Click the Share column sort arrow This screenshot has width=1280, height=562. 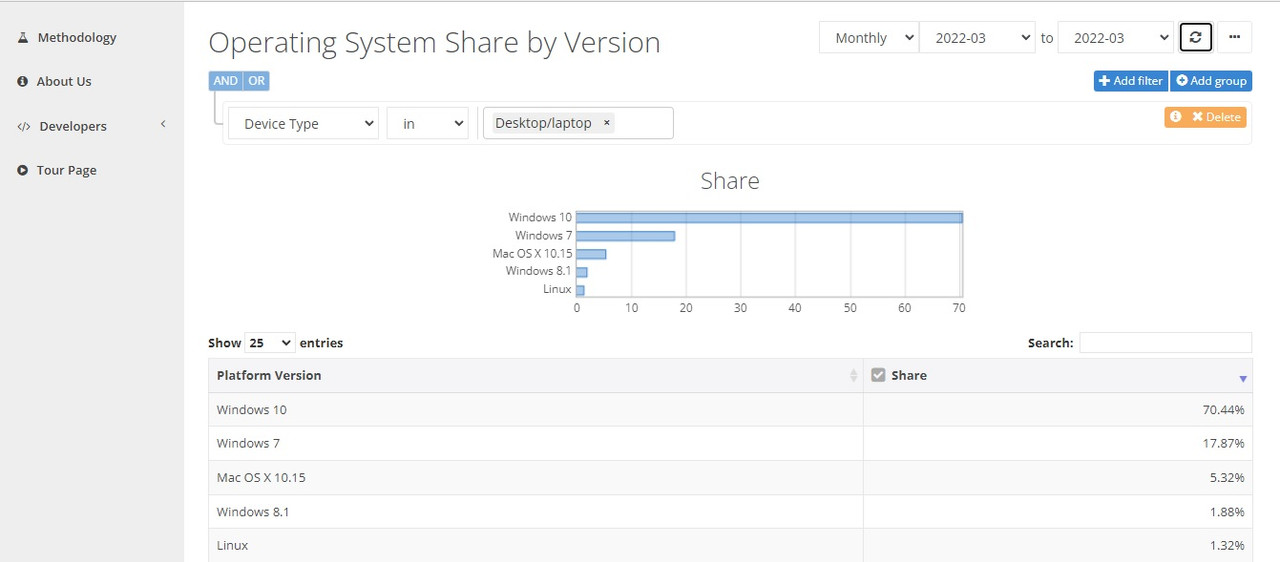click(1243, 379)
